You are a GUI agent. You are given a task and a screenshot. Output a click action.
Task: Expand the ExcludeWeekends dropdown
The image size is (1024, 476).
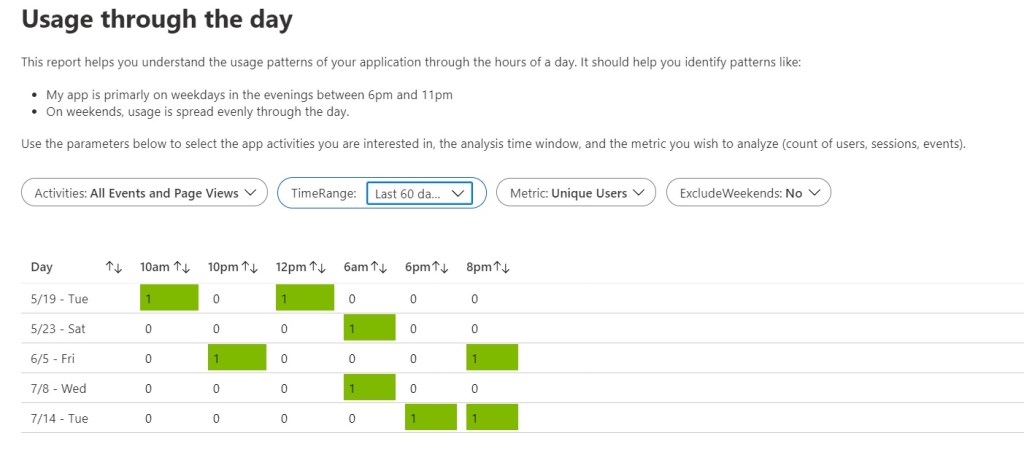point(748,193)
